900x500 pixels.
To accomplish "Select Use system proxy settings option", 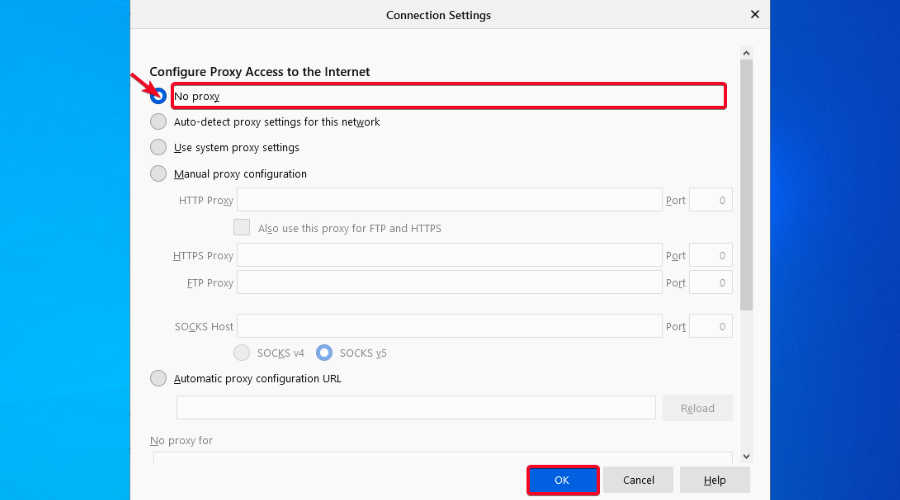I will 158,147.
